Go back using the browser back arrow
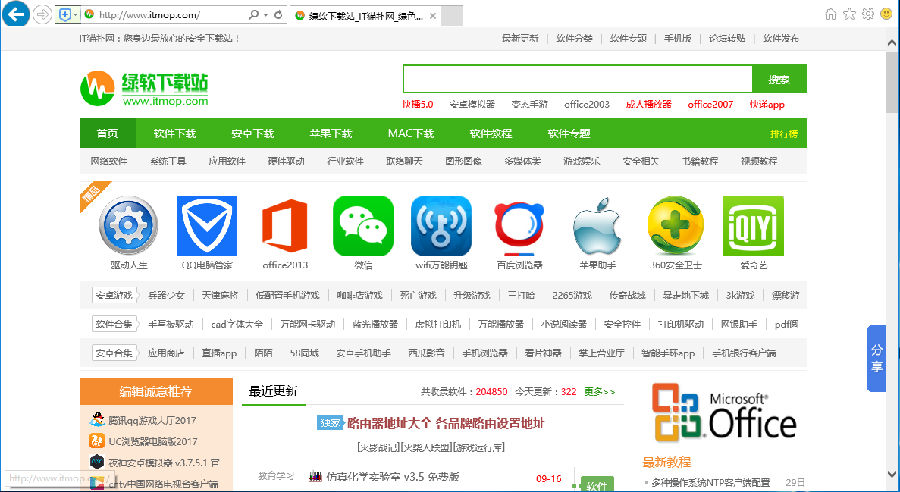The width and height of the screenshot is (900, 492). pyautogui.click(x=15, y=14)
